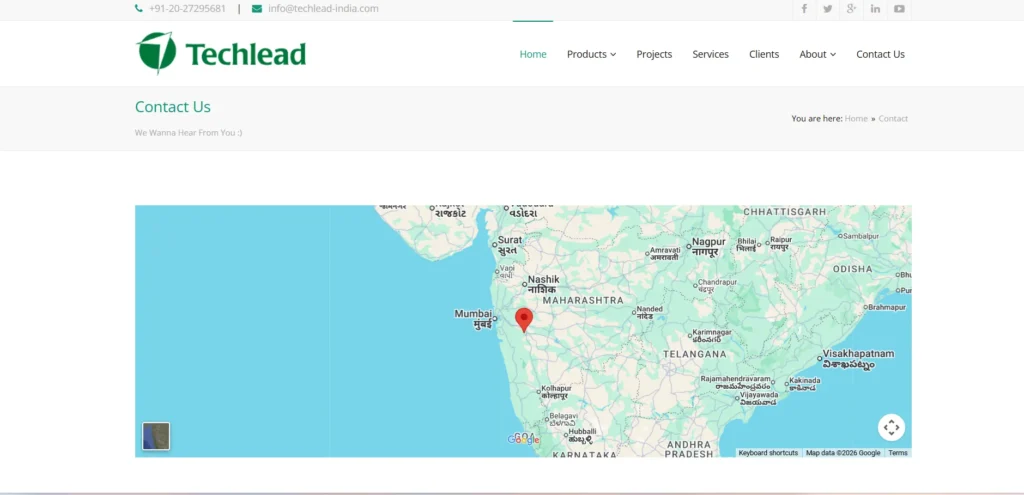Open the Twitter social icon
Image resolution: width=1024 pixels, height=495 pixels.
tap(827, 9)
